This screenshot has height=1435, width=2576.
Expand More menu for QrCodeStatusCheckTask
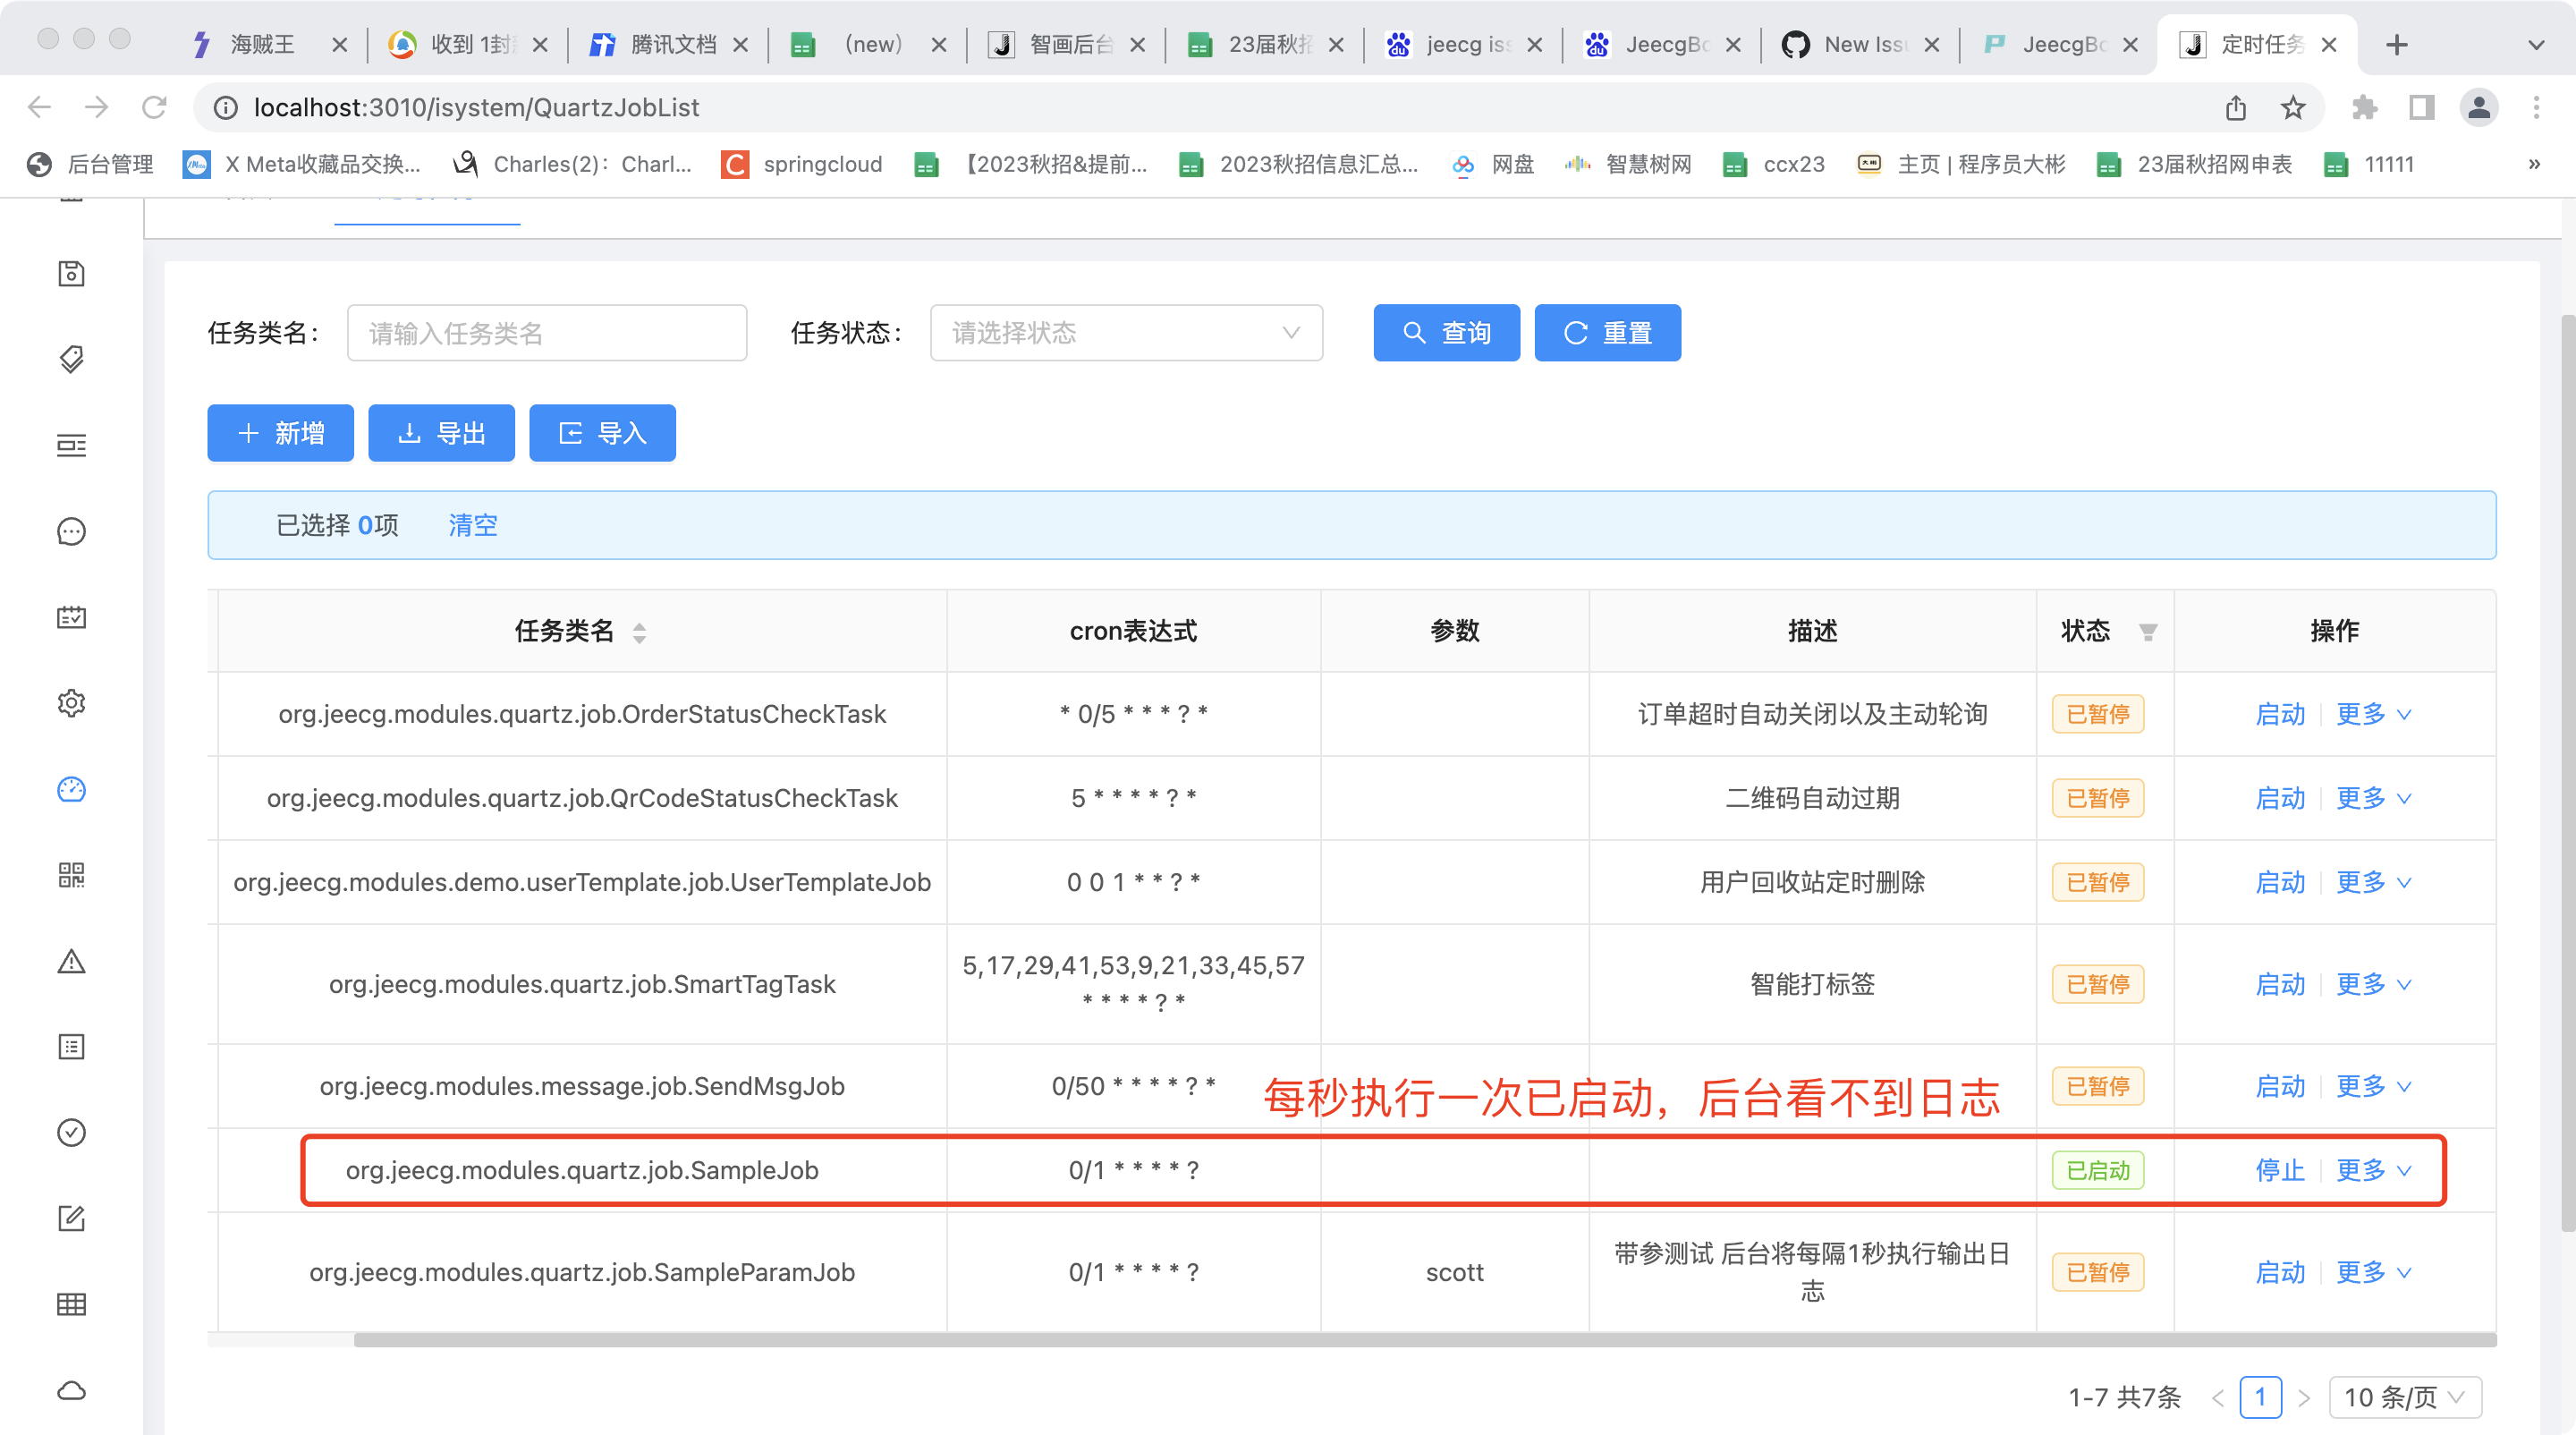[2373, 798]
